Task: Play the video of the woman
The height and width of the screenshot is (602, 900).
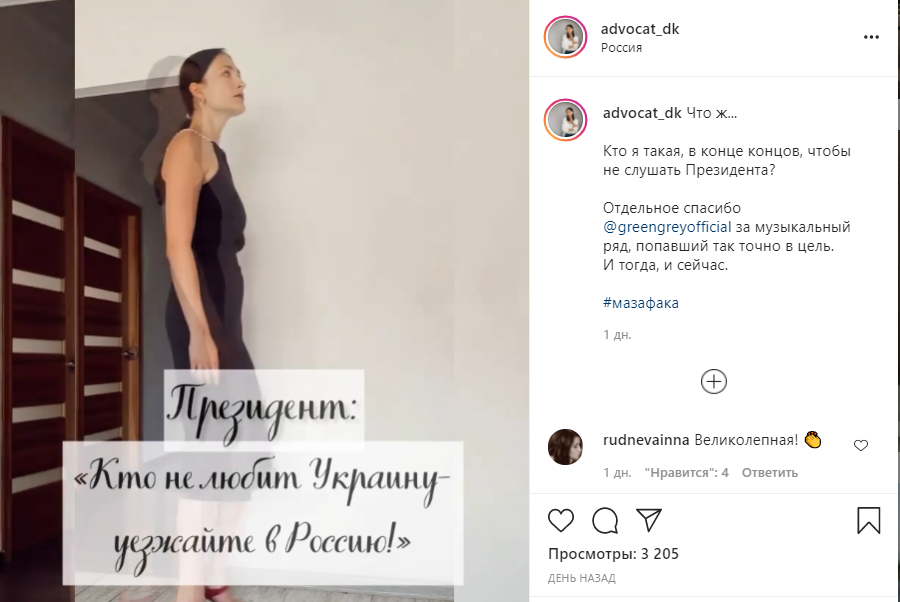Action: click(x=265, y=301)
